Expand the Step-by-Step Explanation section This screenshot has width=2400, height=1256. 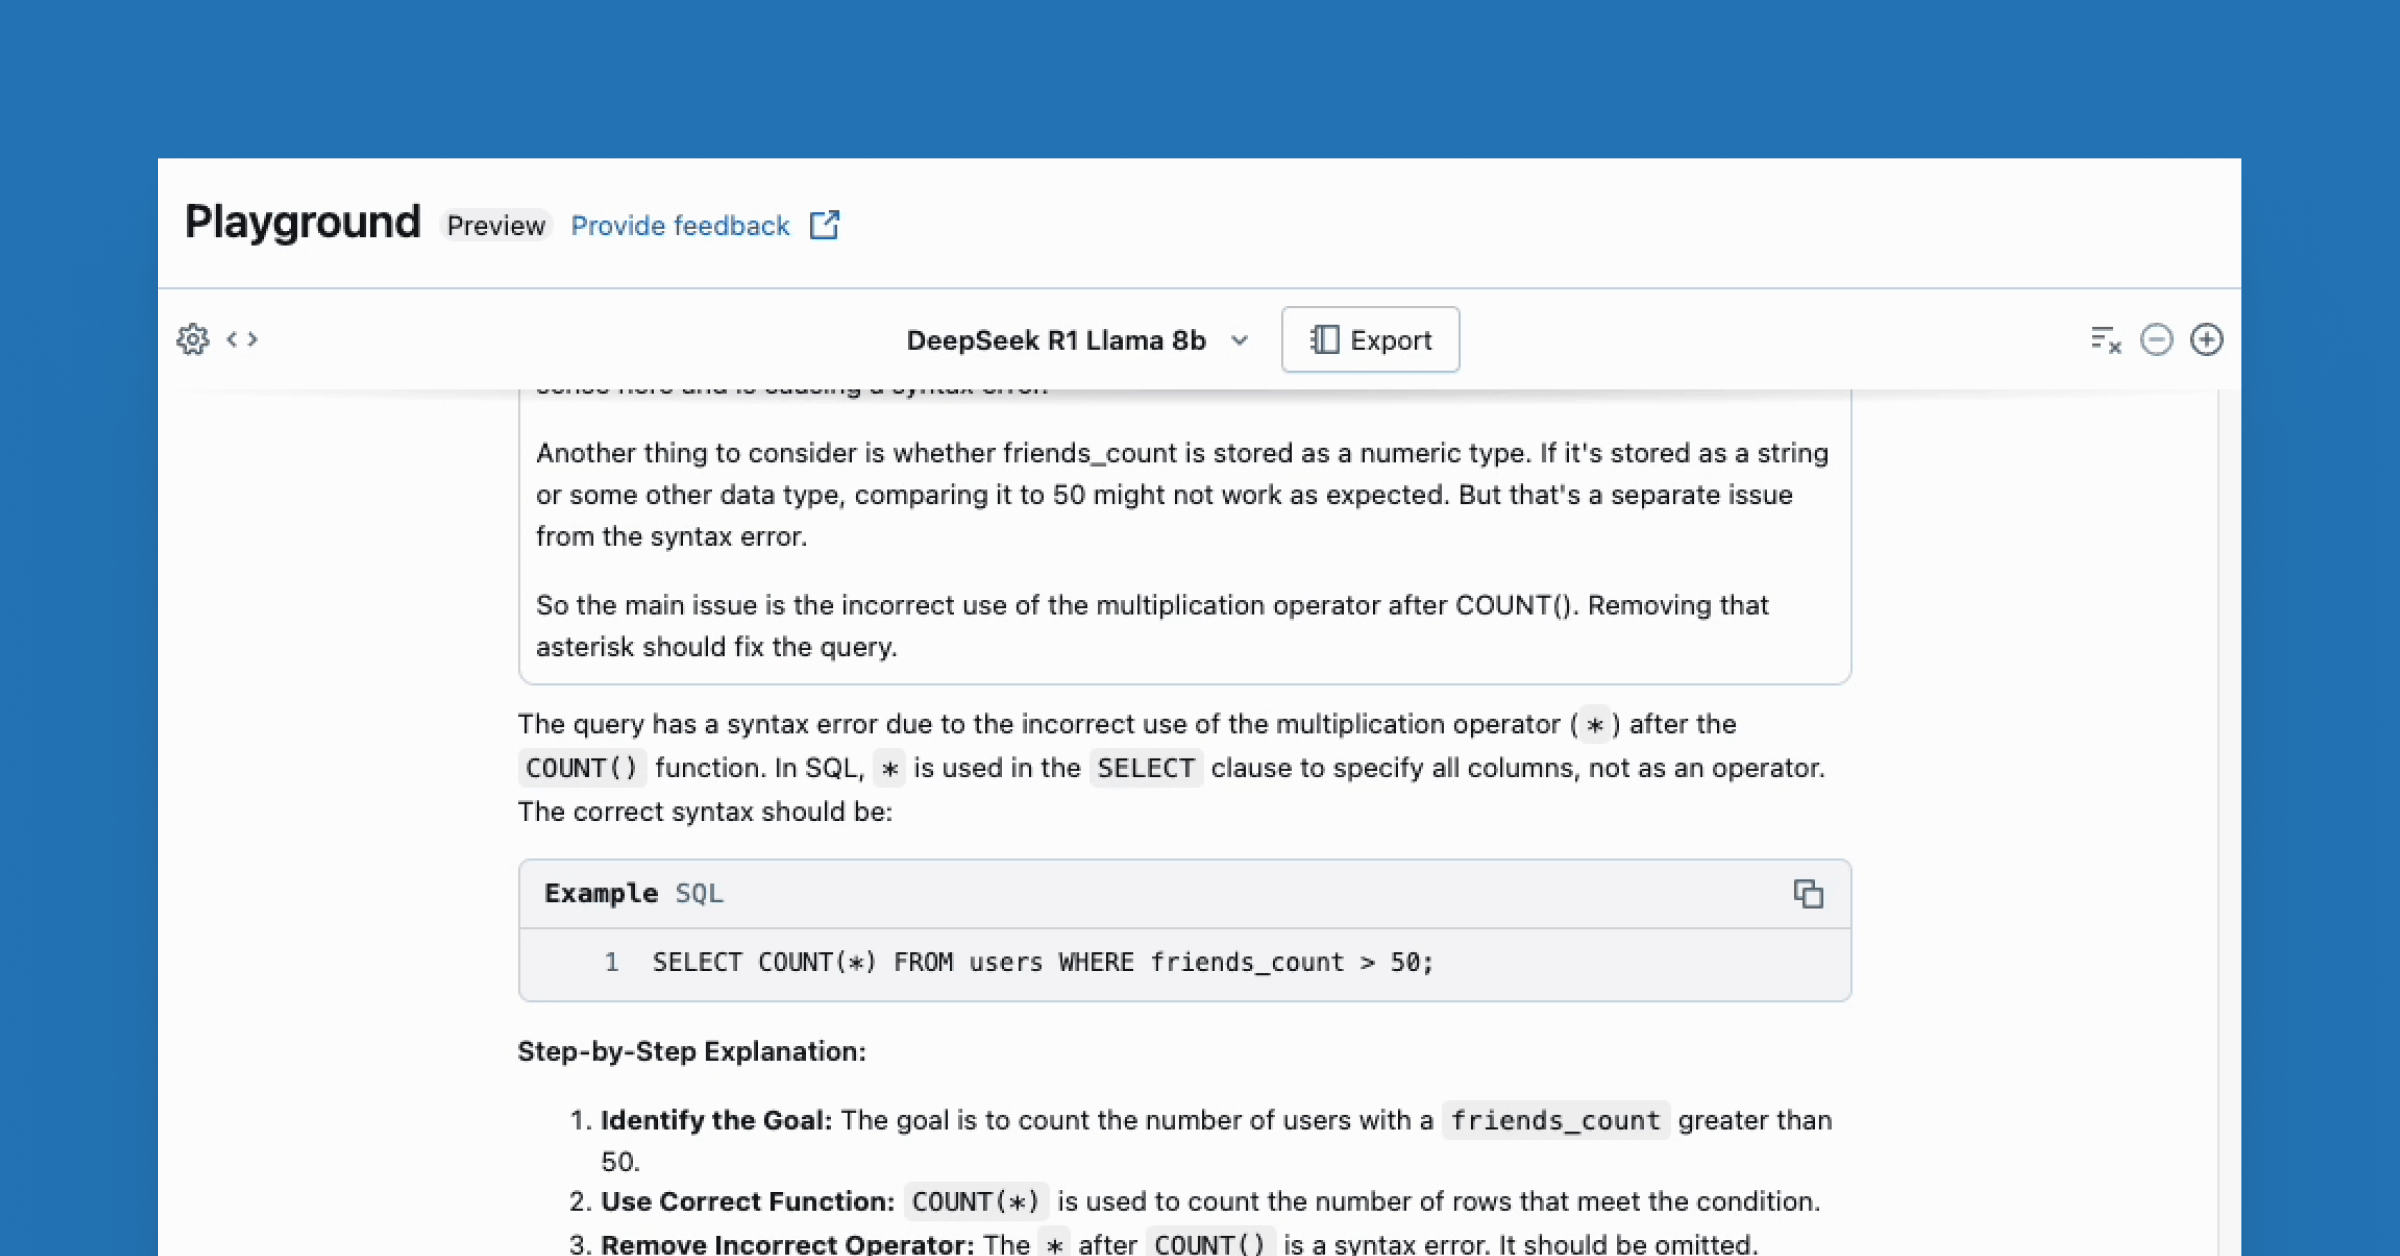point(692,1051)
